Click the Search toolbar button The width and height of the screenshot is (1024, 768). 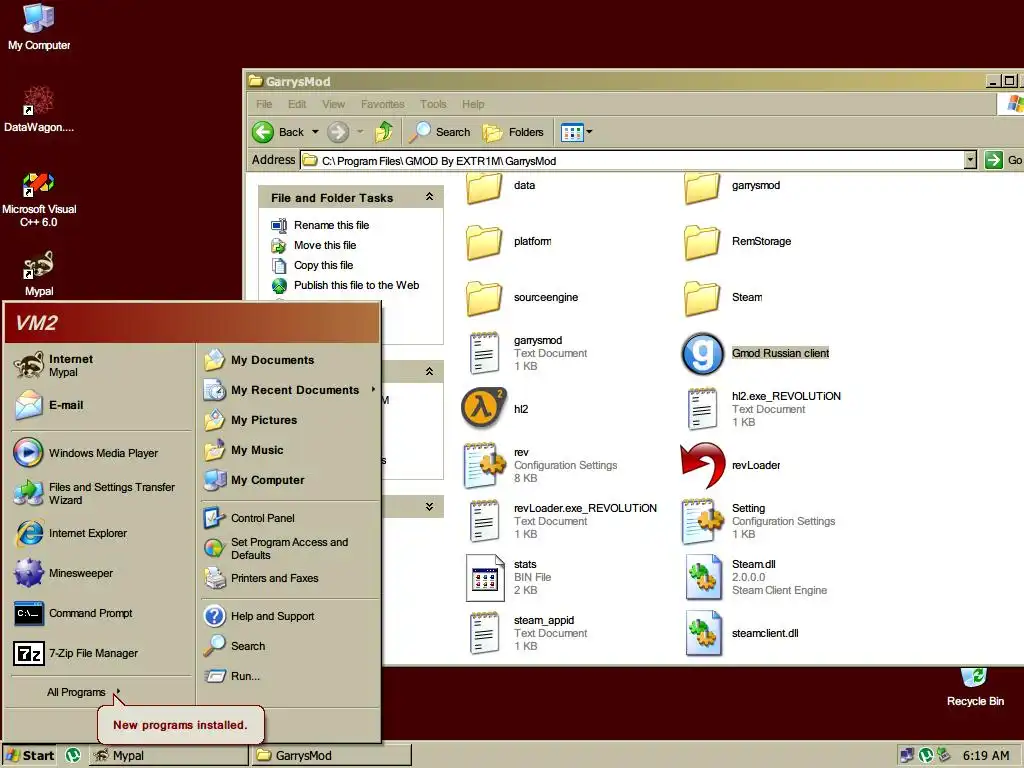[x=440, y=132]
